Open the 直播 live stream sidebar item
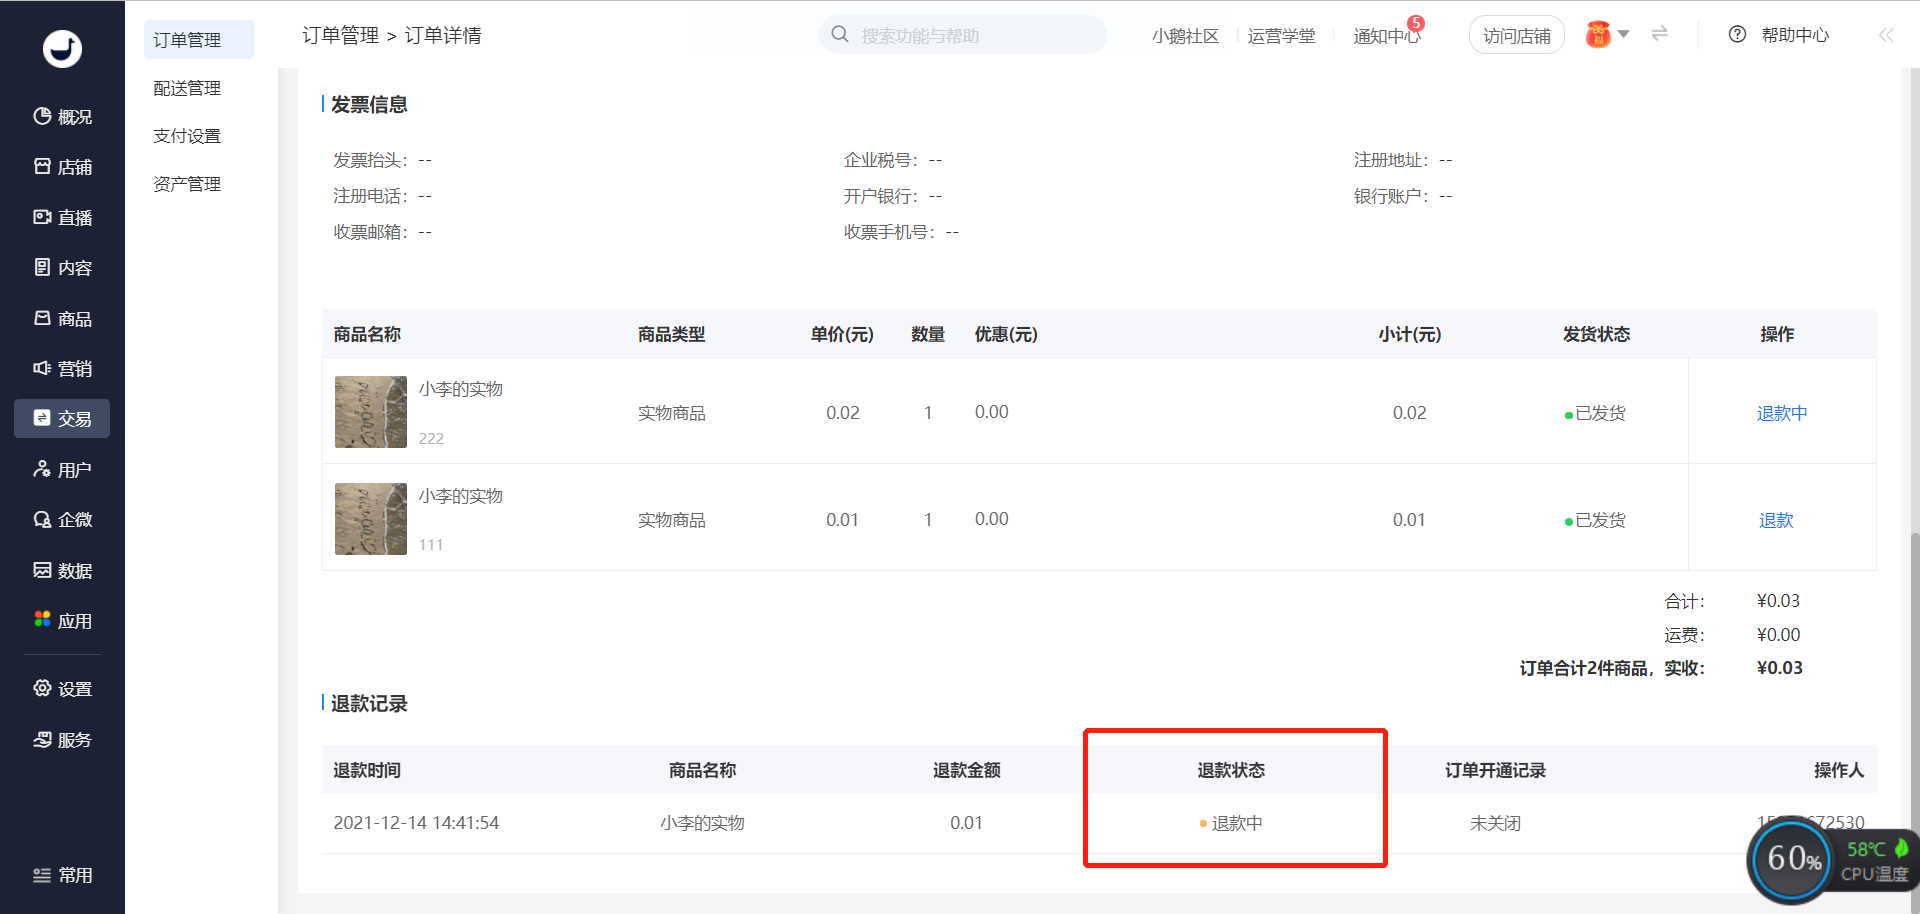This screenshot has width=1920, height=914. (62, 217)
